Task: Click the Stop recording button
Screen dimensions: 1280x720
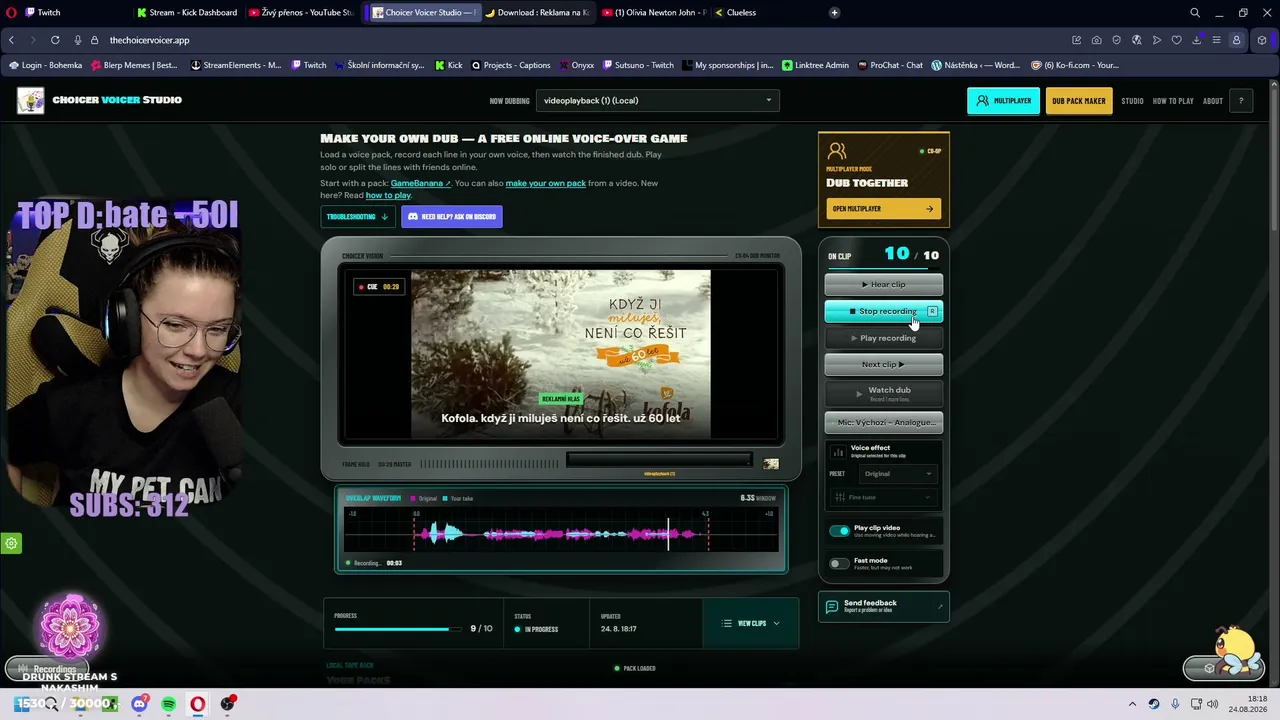Action: click(x=884, y=311)
